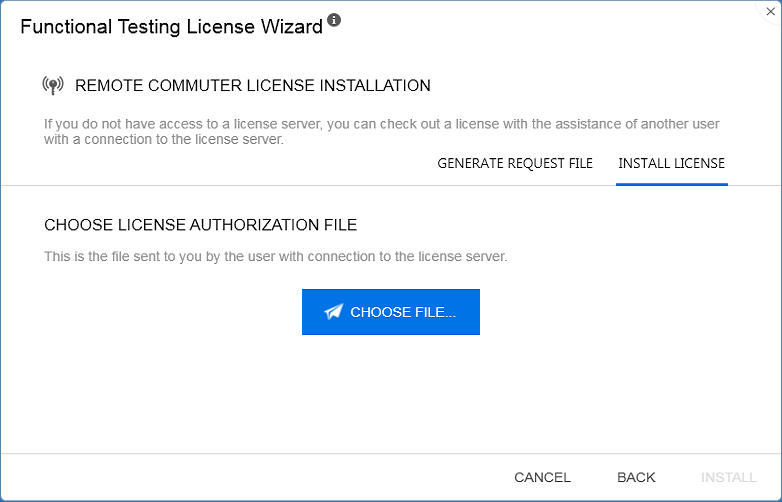Switch to the Generate Request File tab

pyautogui.click(x=515, y=163)
